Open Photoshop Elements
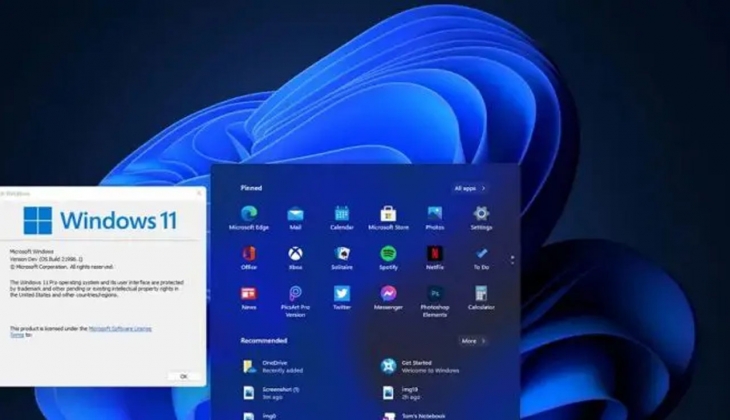Screen dimensions: 730x420 (435, 301)
